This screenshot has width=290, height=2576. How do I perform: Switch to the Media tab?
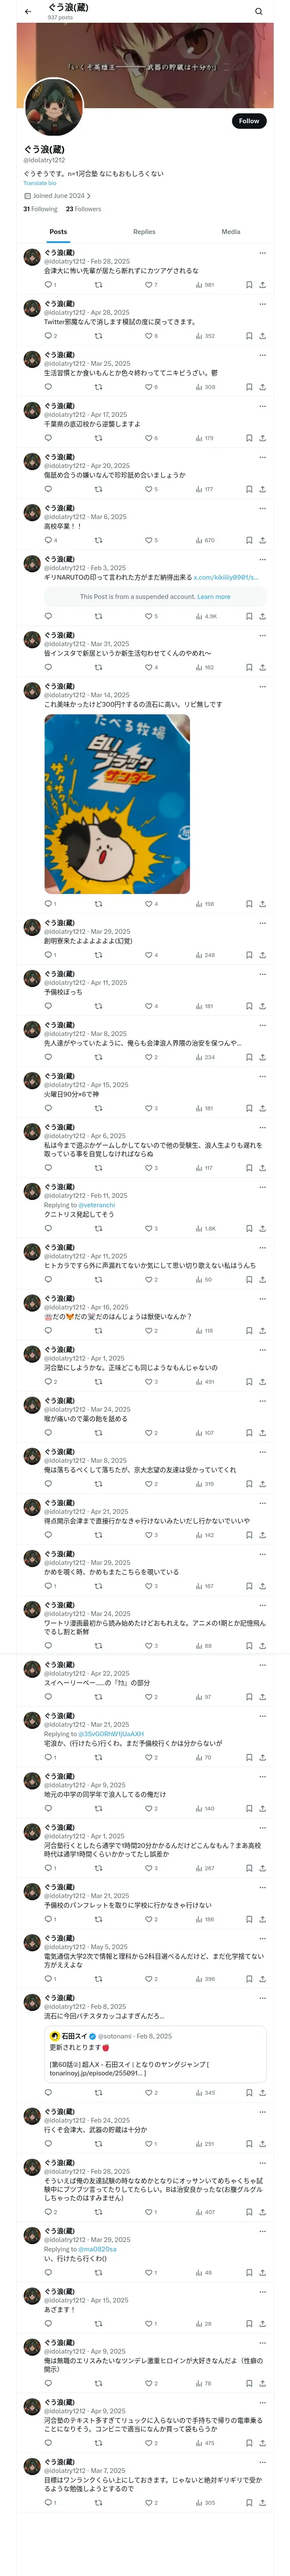tap(230, 232)
